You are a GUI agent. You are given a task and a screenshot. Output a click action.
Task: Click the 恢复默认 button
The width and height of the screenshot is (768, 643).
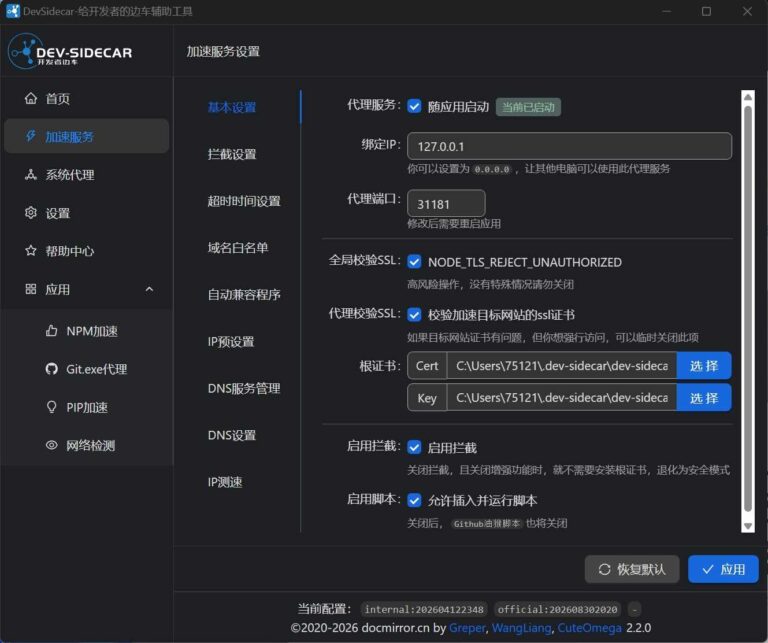632,570
